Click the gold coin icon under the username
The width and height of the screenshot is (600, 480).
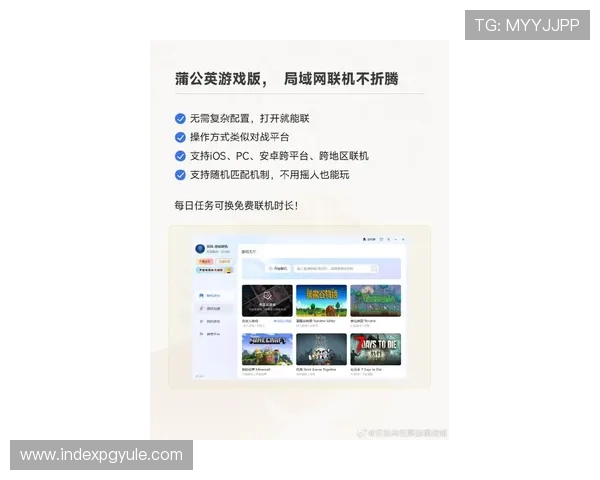[x=228, y=270]
